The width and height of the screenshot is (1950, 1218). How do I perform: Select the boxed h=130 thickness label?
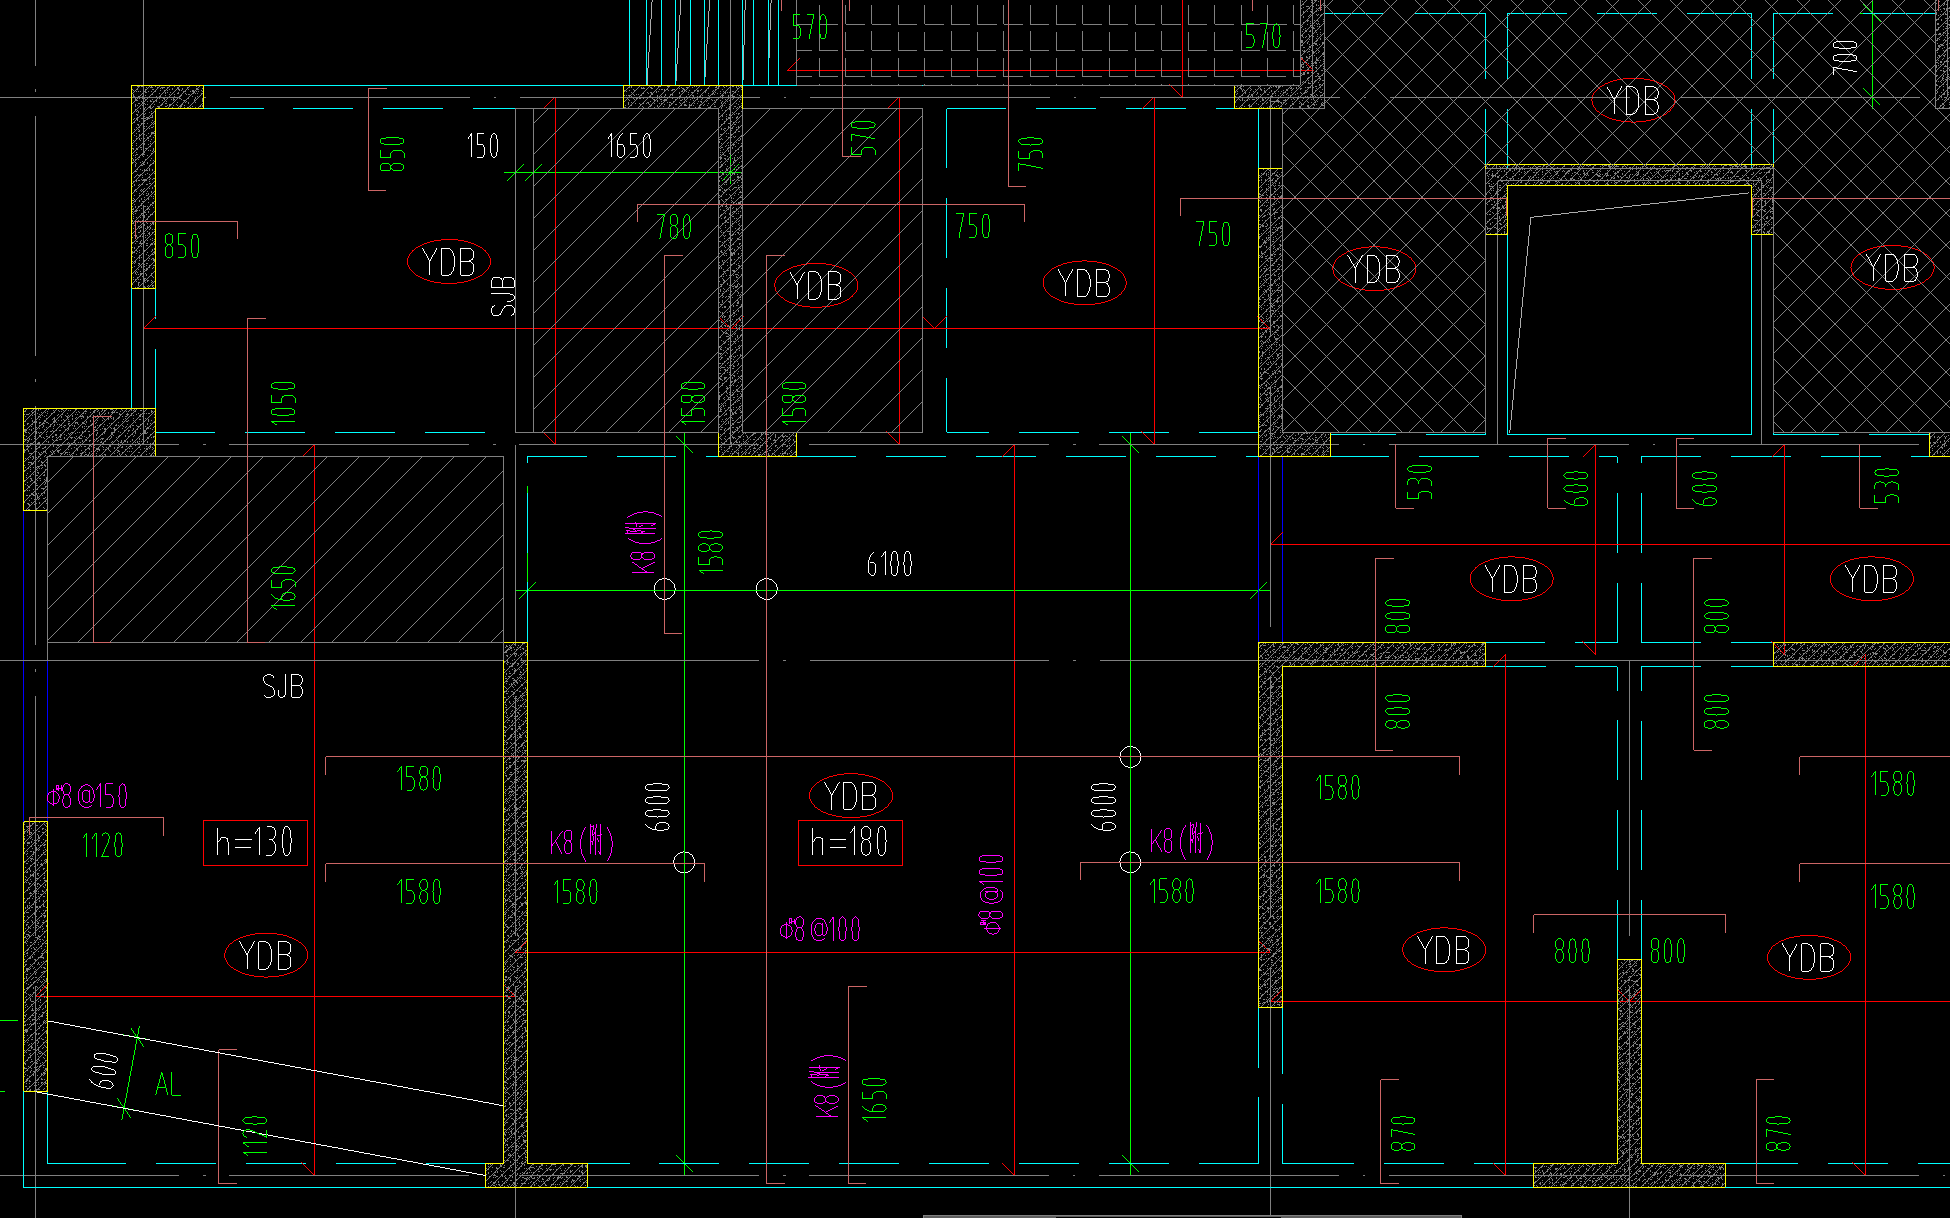[254, 843]
